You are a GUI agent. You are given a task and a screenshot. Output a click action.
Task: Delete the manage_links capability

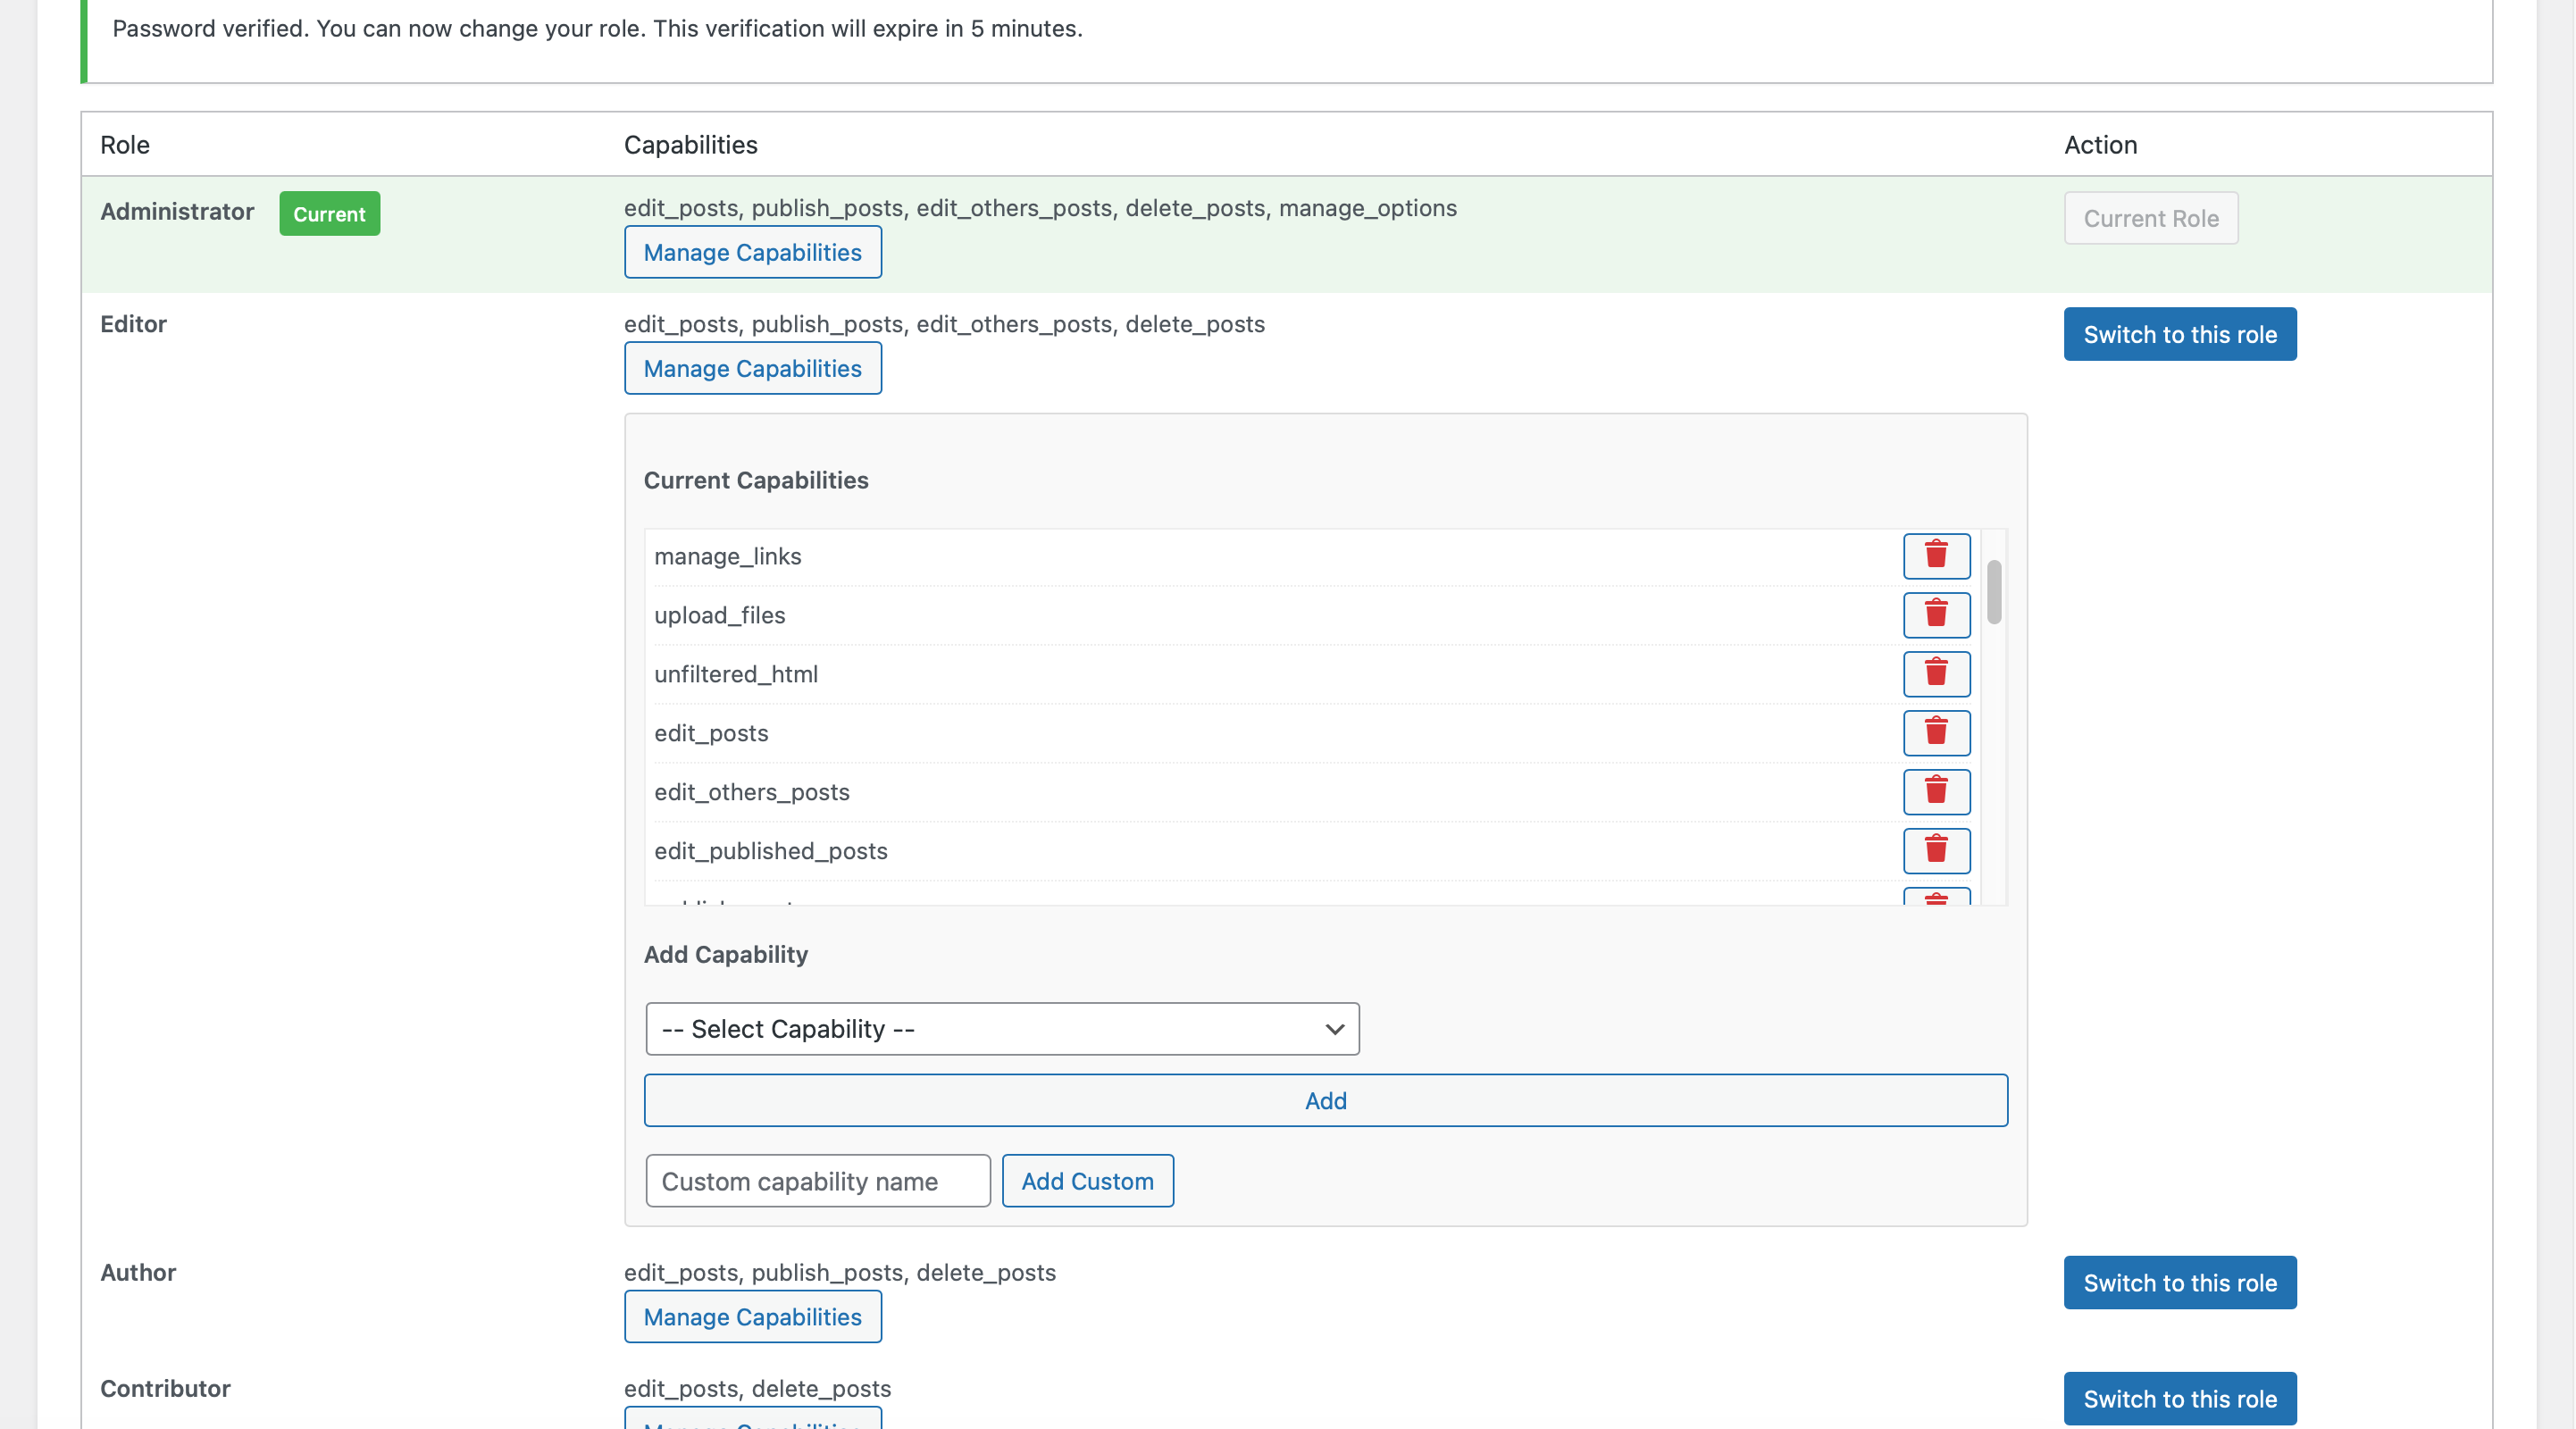click(1936, 556)
